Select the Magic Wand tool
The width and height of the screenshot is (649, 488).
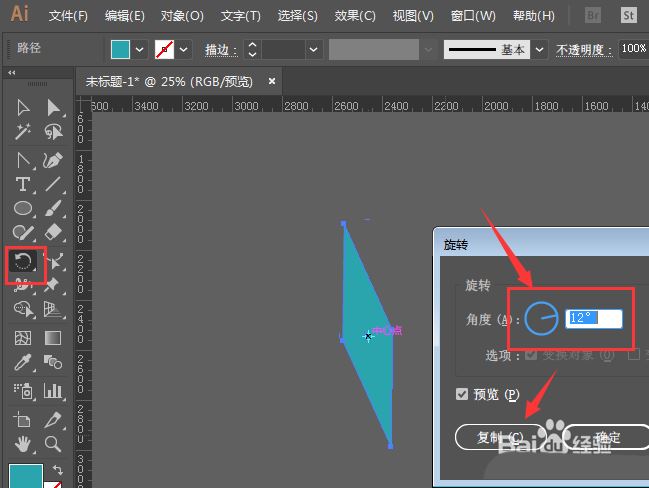point(23,132)
